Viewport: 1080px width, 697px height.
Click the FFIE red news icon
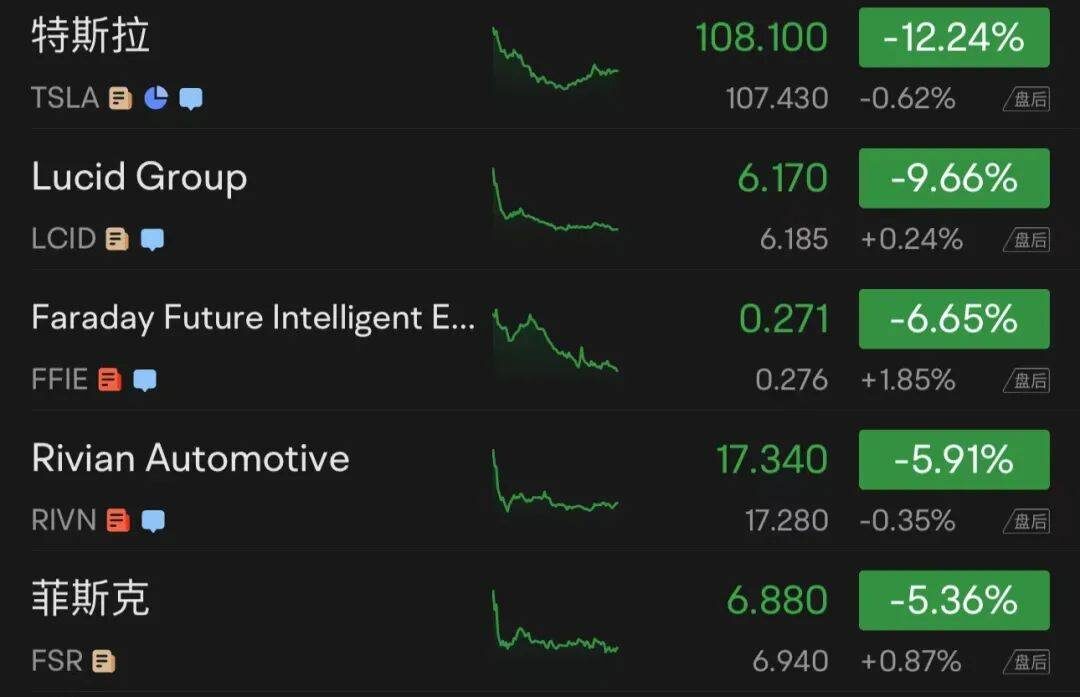click(x=110, y=379)
